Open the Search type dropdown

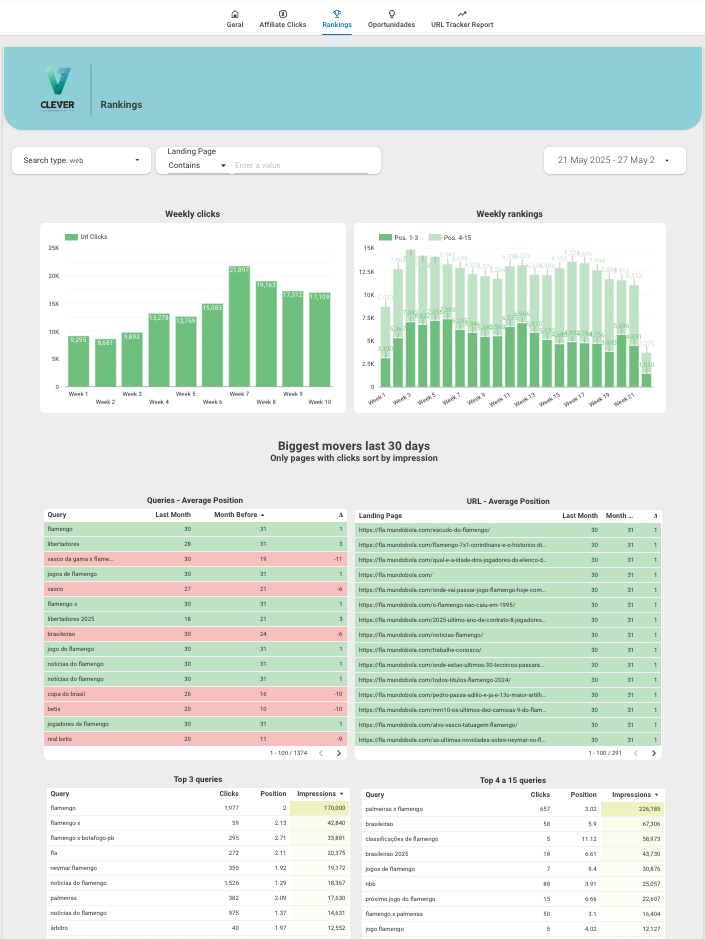coord(81,160)
